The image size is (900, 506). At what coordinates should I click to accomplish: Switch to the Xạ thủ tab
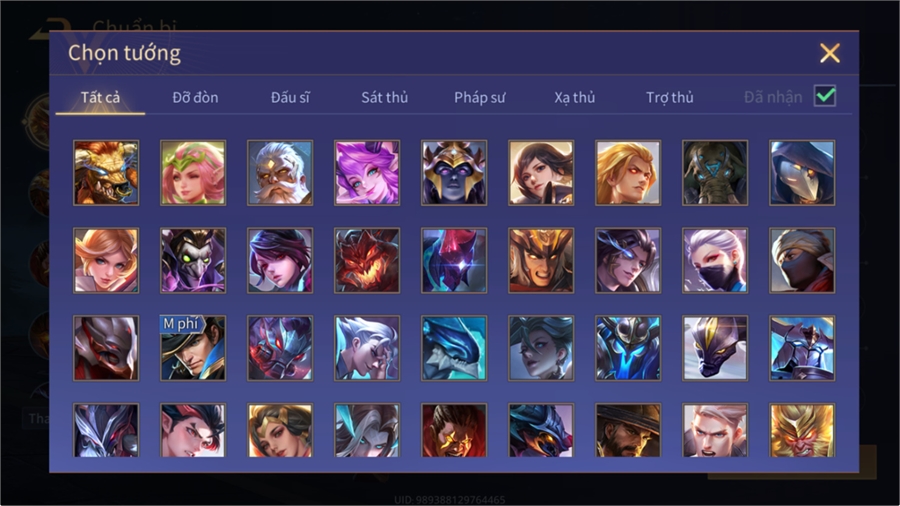[x=575, y=98]
